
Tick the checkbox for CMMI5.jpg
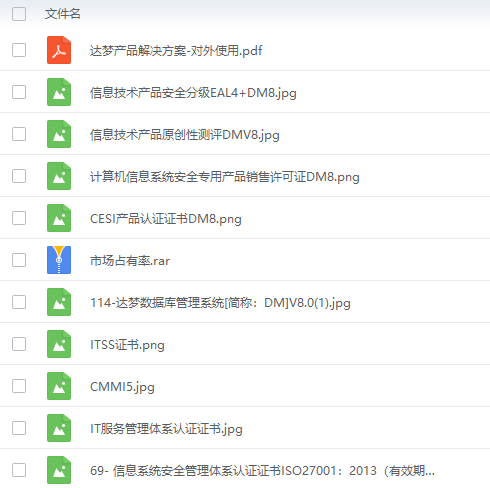pyautogui.click(x=19, y=386)
